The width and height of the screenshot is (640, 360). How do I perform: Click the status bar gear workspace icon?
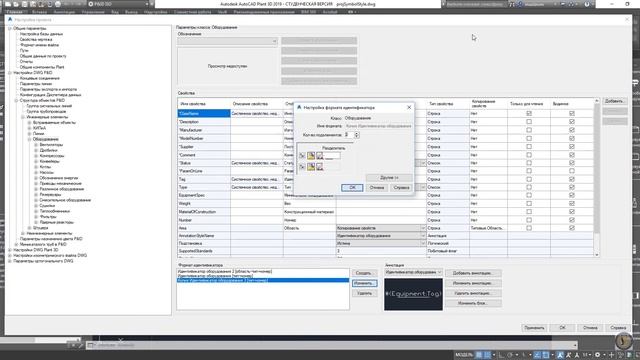(x=598, y=355)
